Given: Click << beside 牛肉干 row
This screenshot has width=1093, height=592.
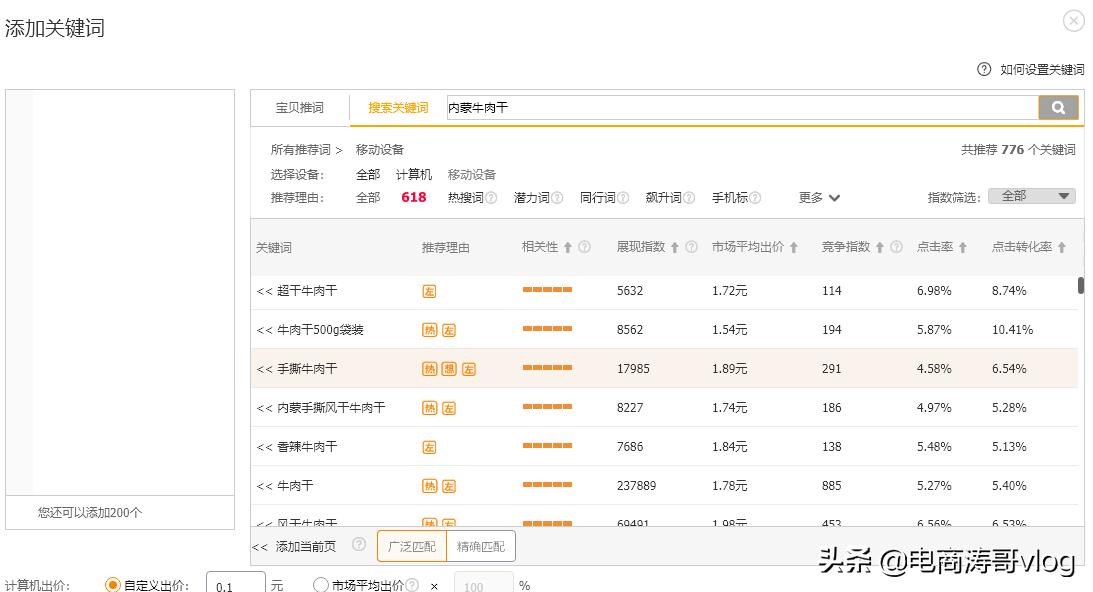Looking at the screenshot, I should point(263,485).
